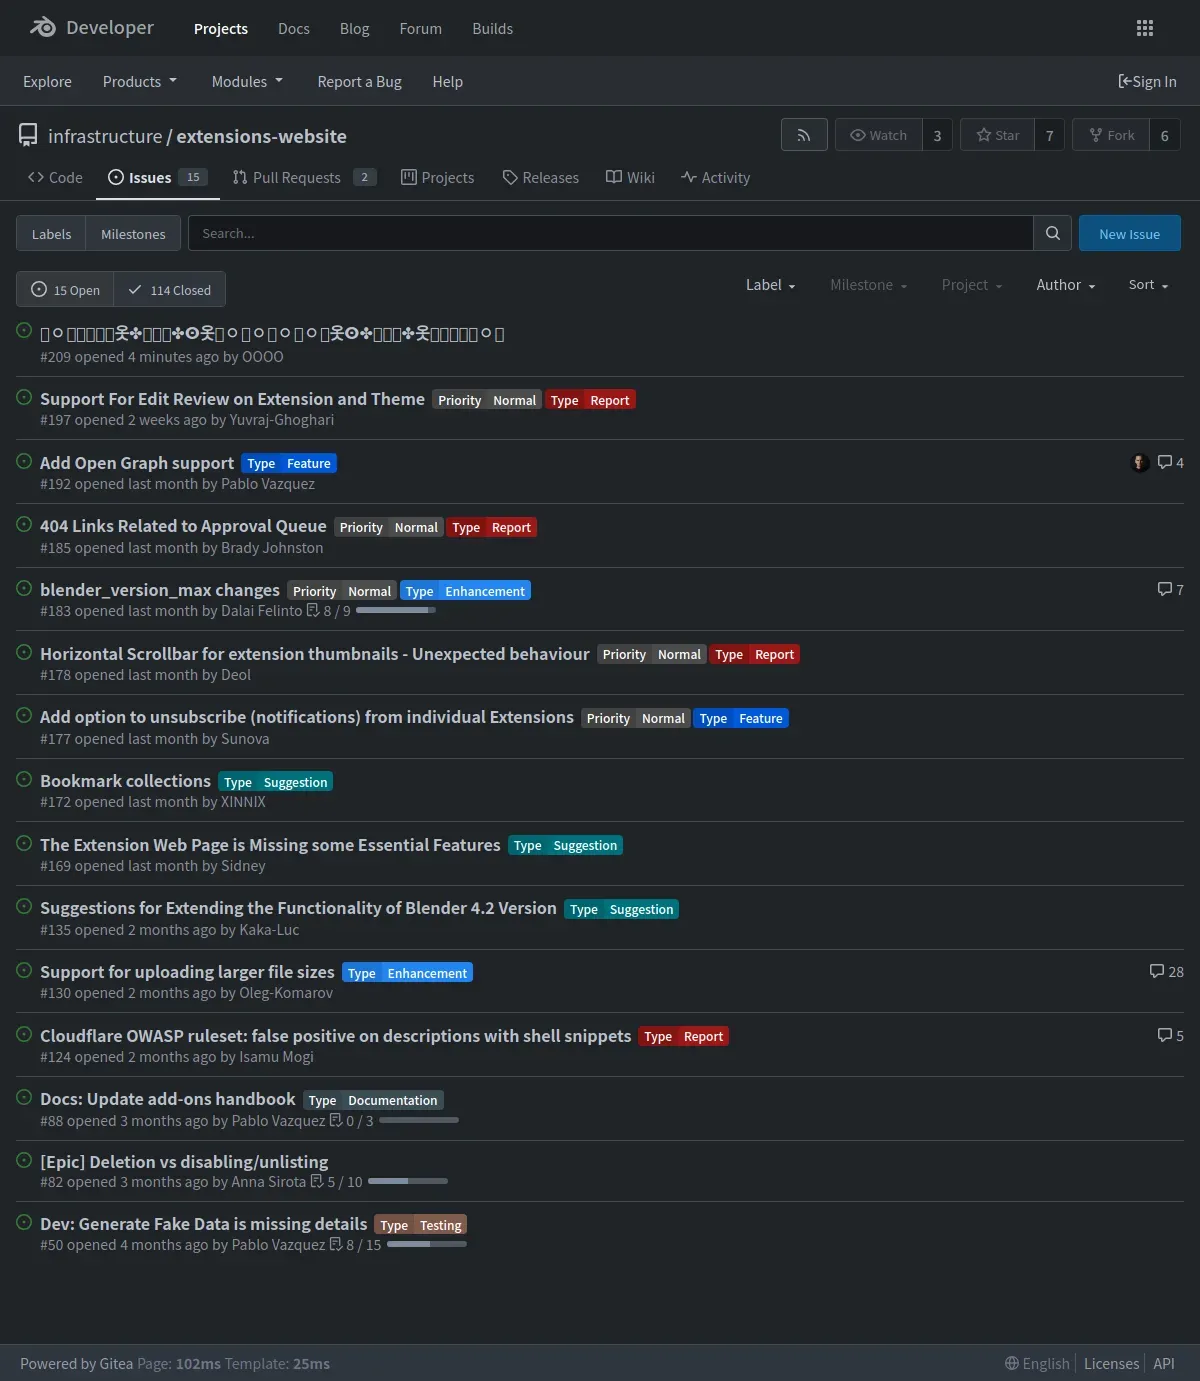The image size is (1200, 1381).
Task: Click the Milestones button
Action: pyautogui.click(x=133, y=233)
